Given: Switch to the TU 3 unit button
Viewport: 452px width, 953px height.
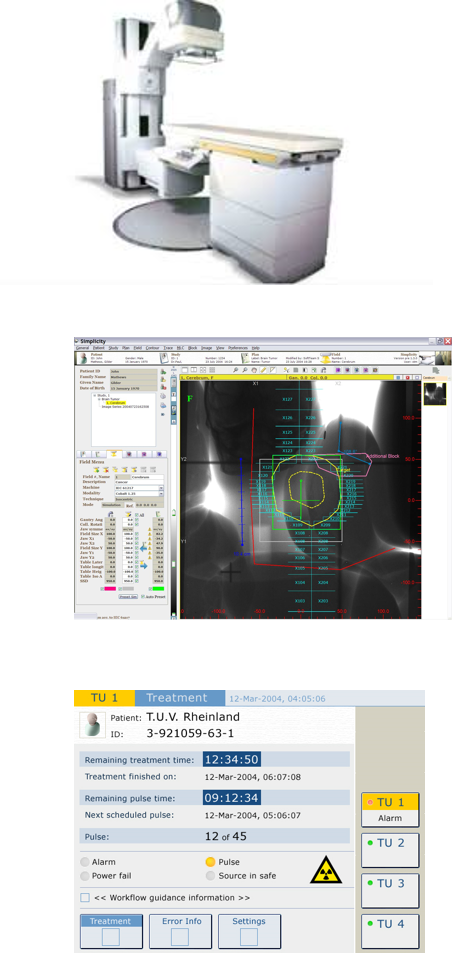Looking at the screenshot, I should coord(390,890).
